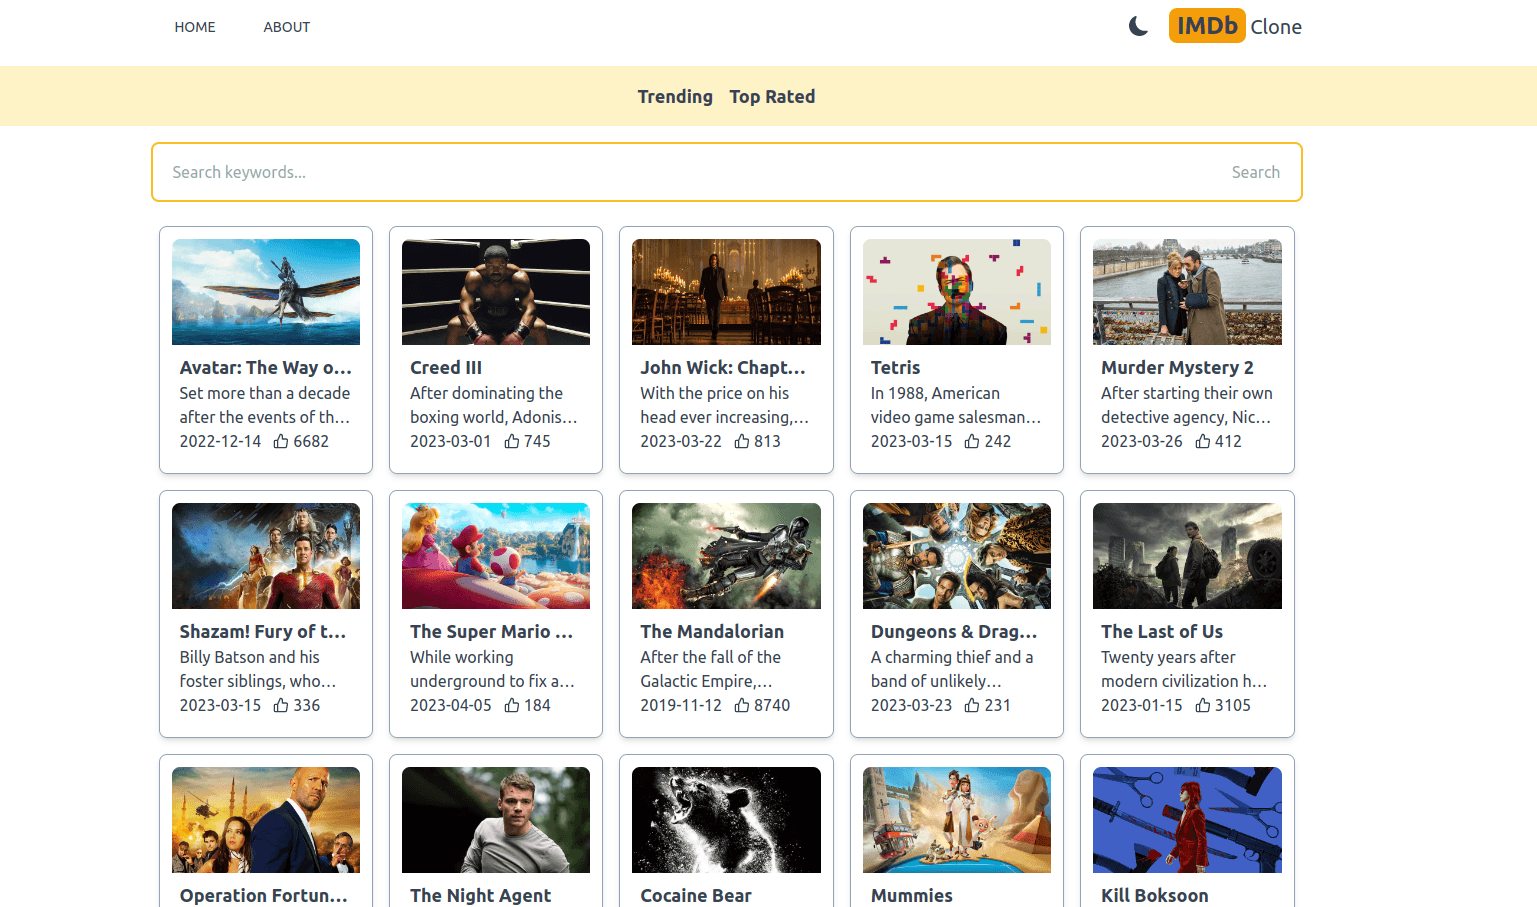Click the Murder Mystery 2 title

[x=1177, y=368]
